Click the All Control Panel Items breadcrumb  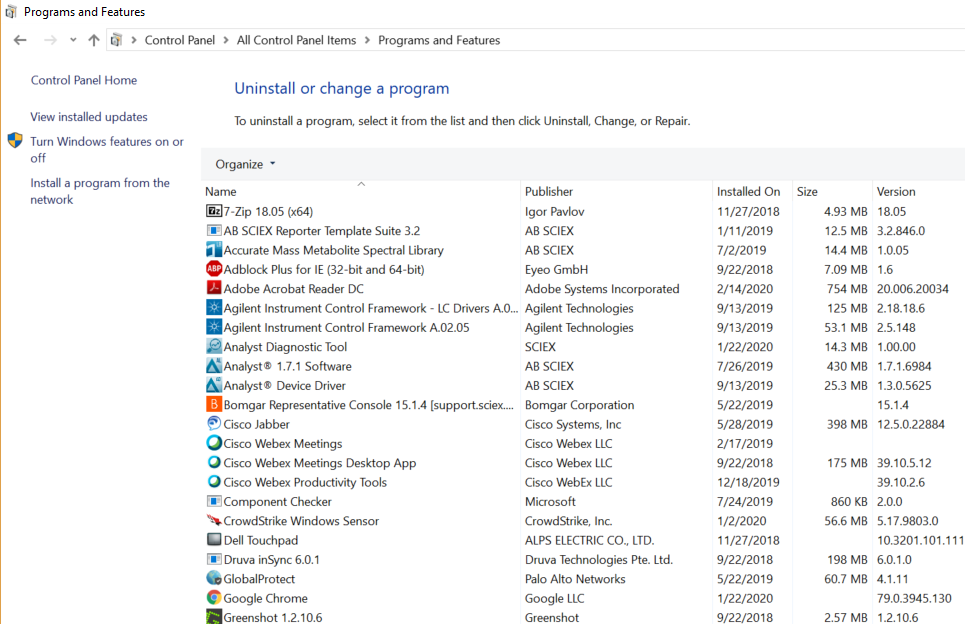[x=297, y=40]
